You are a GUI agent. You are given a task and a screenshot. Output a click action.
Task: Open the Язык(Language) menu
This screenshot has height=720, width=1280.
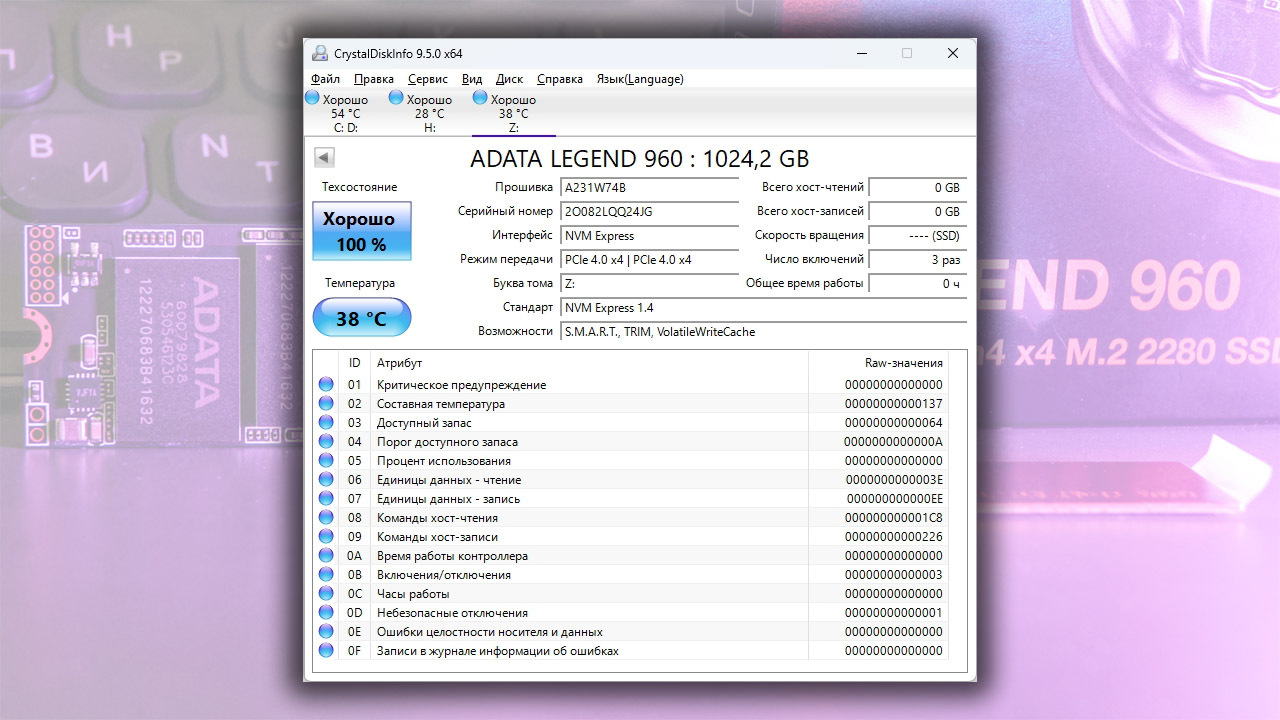640,79
